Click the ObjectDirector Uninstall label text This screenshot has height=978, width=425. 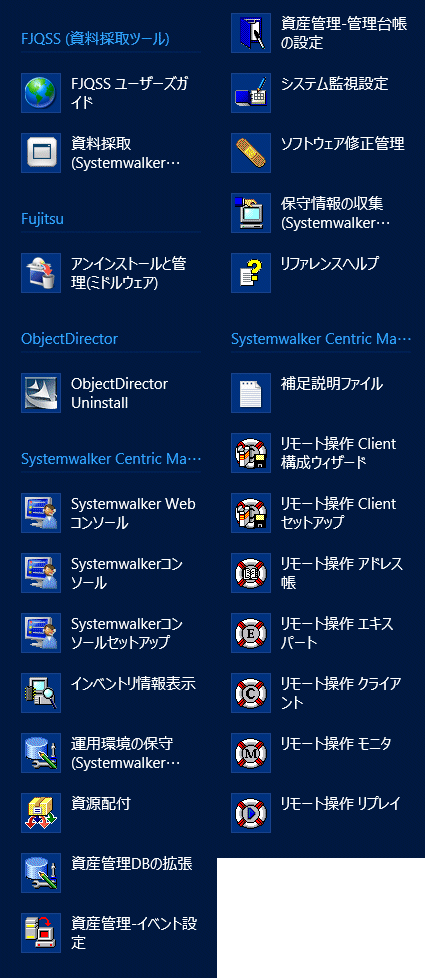point(119,393)
